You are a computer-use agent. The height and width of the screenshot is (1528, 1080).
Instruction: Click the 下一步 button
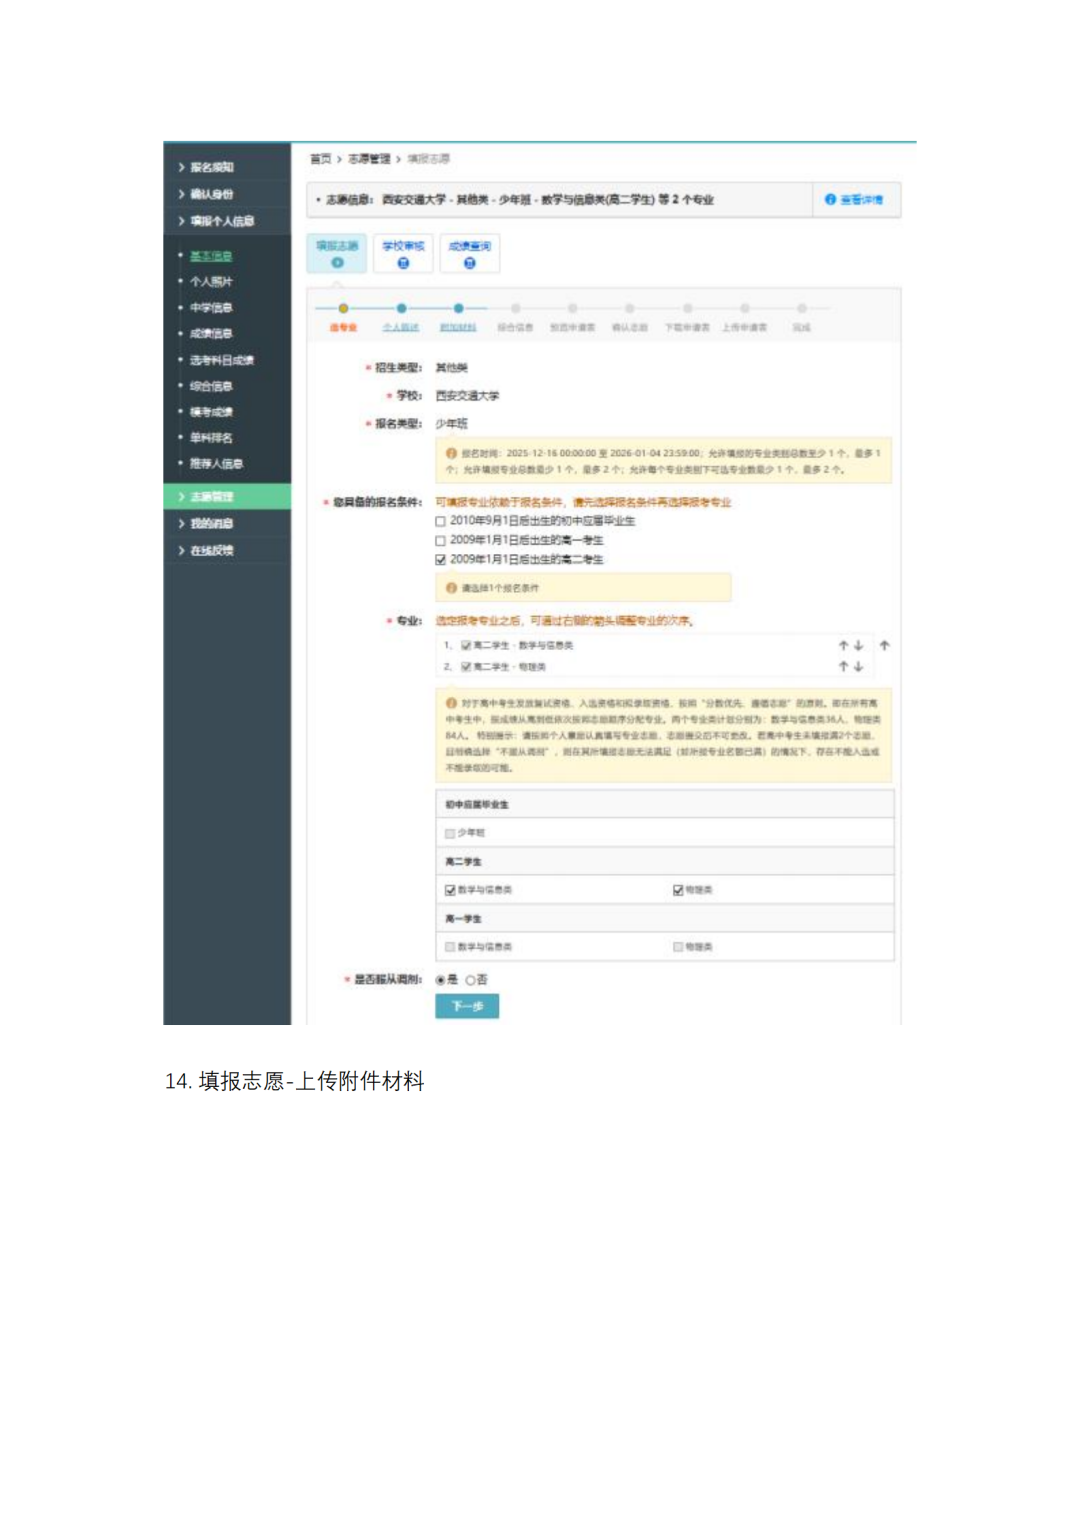point(468,1007)
